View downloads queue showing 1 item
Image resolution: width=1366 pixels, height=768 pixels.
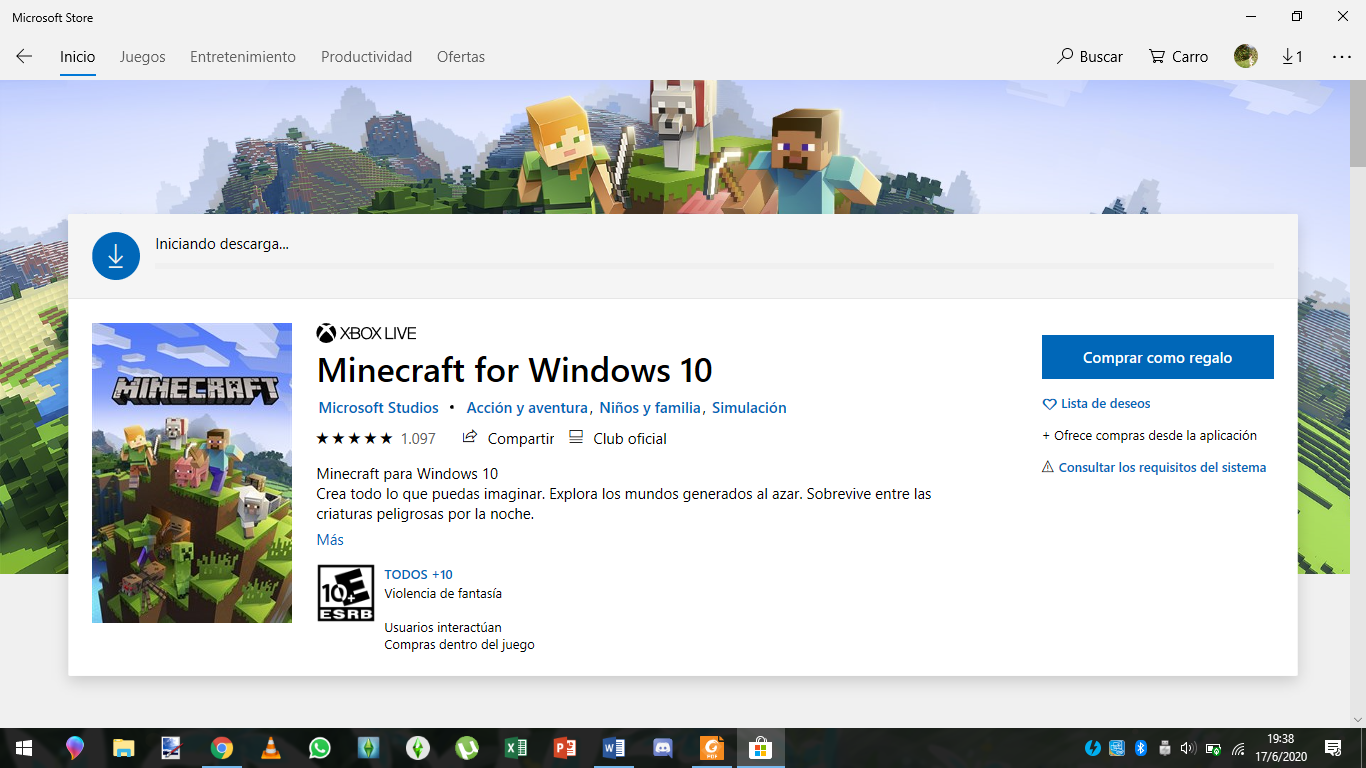(x=1292, y=57)
